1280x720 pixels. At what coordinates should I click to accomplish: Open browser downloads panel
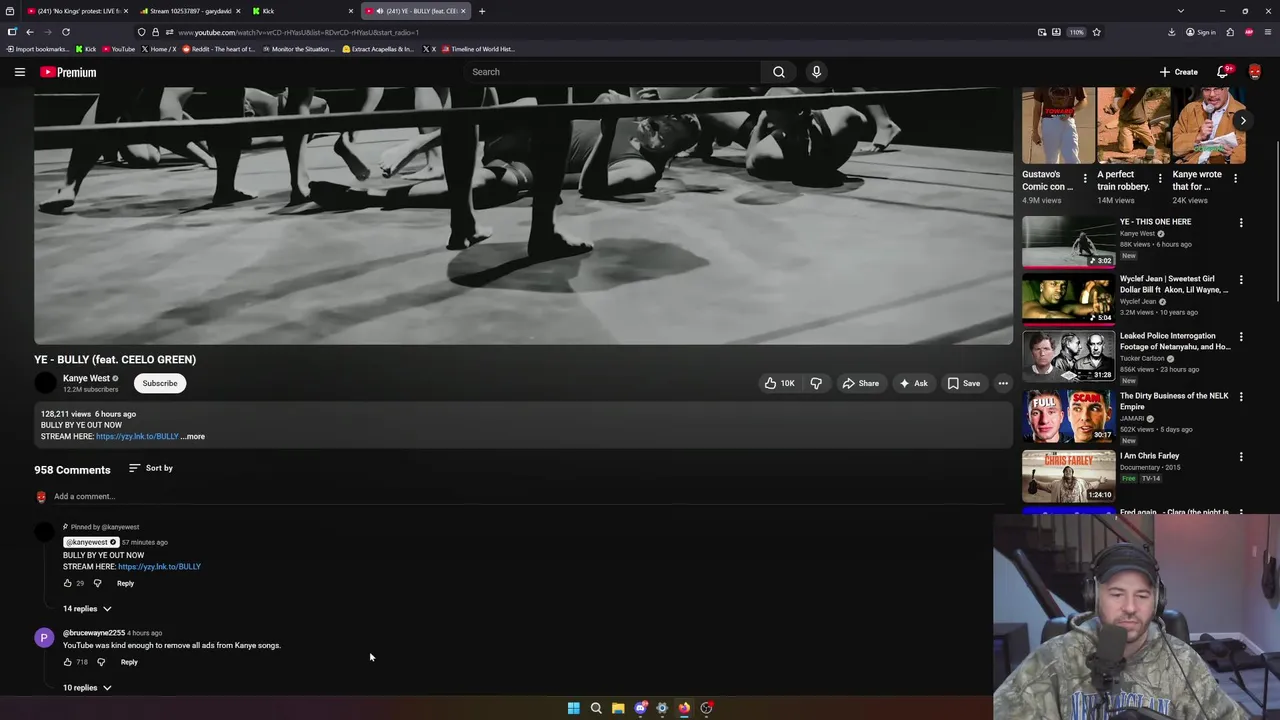(x=1171, y=32)
